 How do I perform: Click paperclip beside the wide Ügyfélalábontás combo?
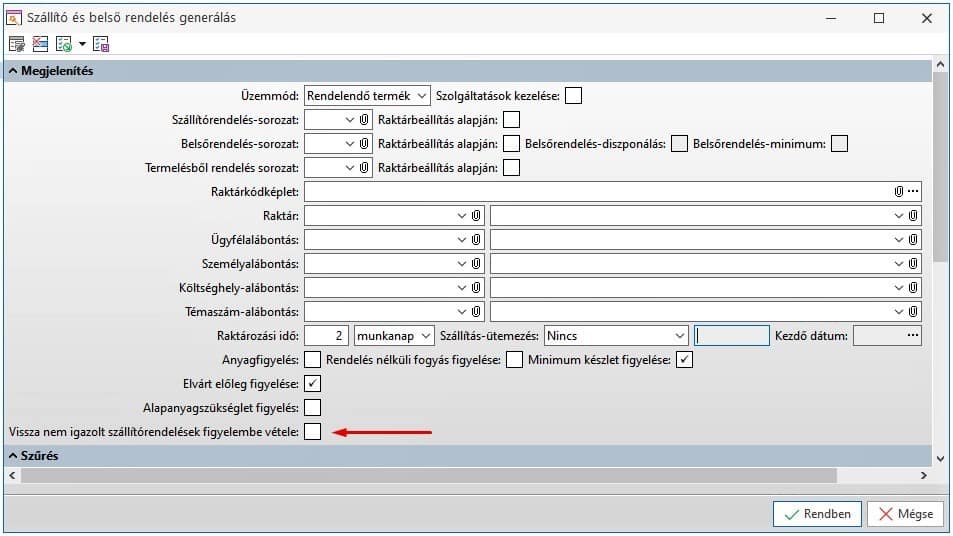[x=913, y=239]
